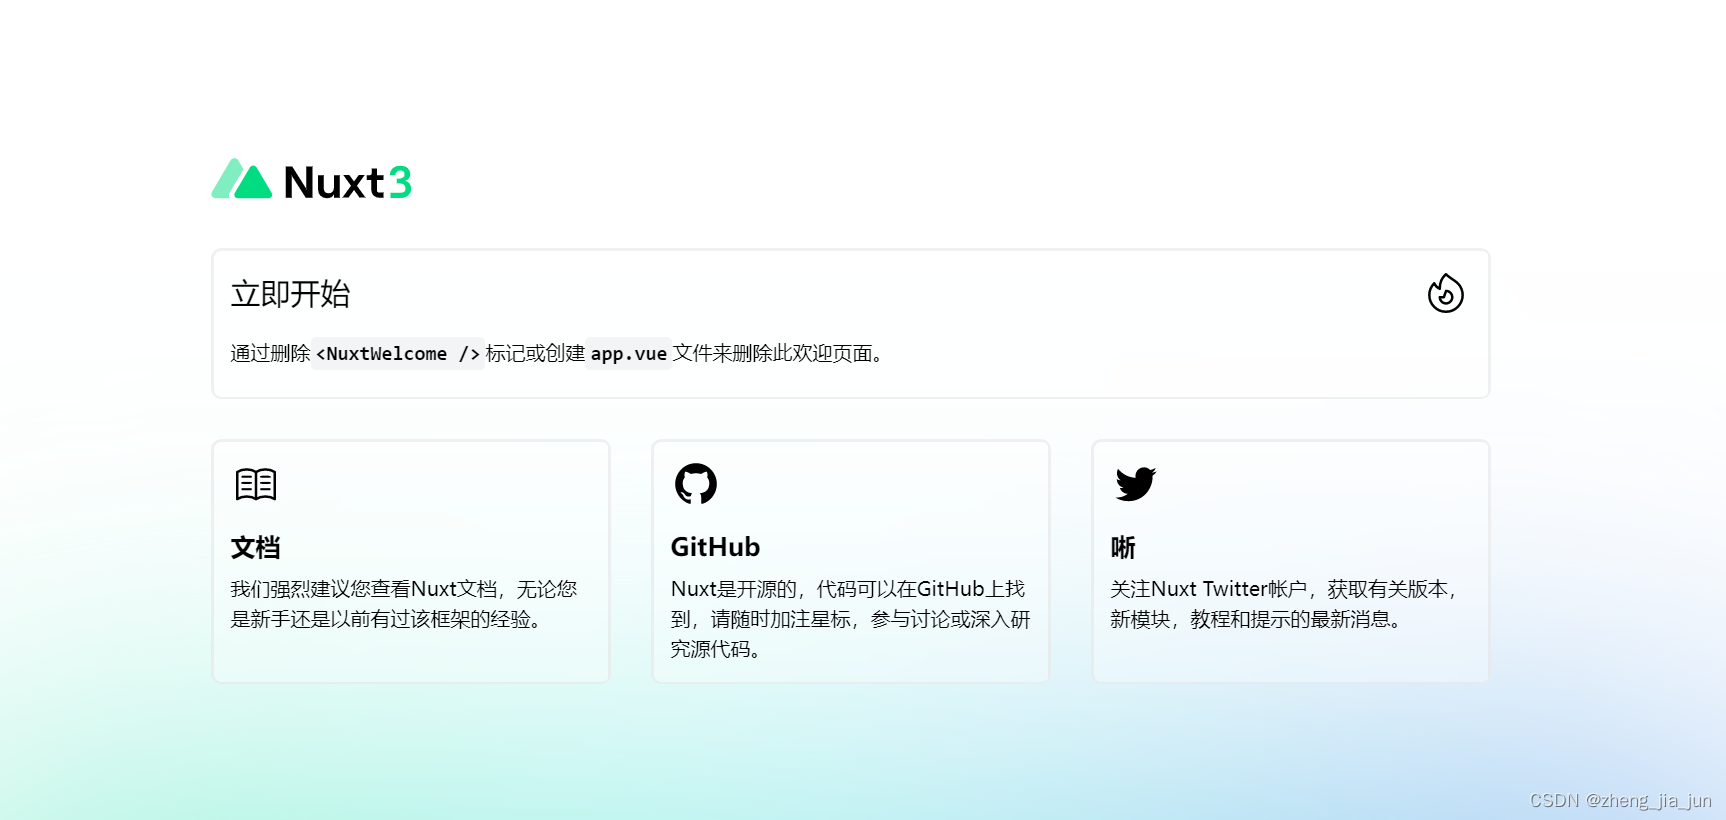Open the 嘶 Twitter card title
The image size is (1726, 820).
tap(1123, 547)
